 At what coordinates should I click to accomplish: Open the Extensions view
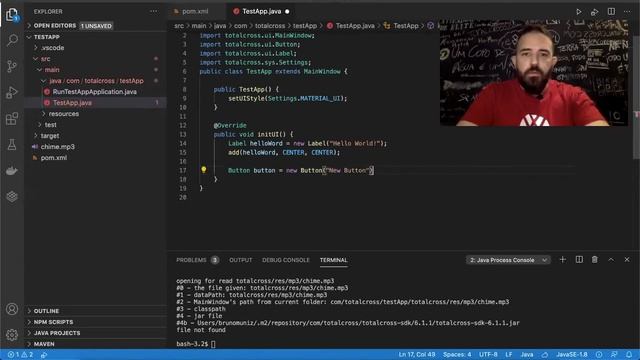(12, 119)
